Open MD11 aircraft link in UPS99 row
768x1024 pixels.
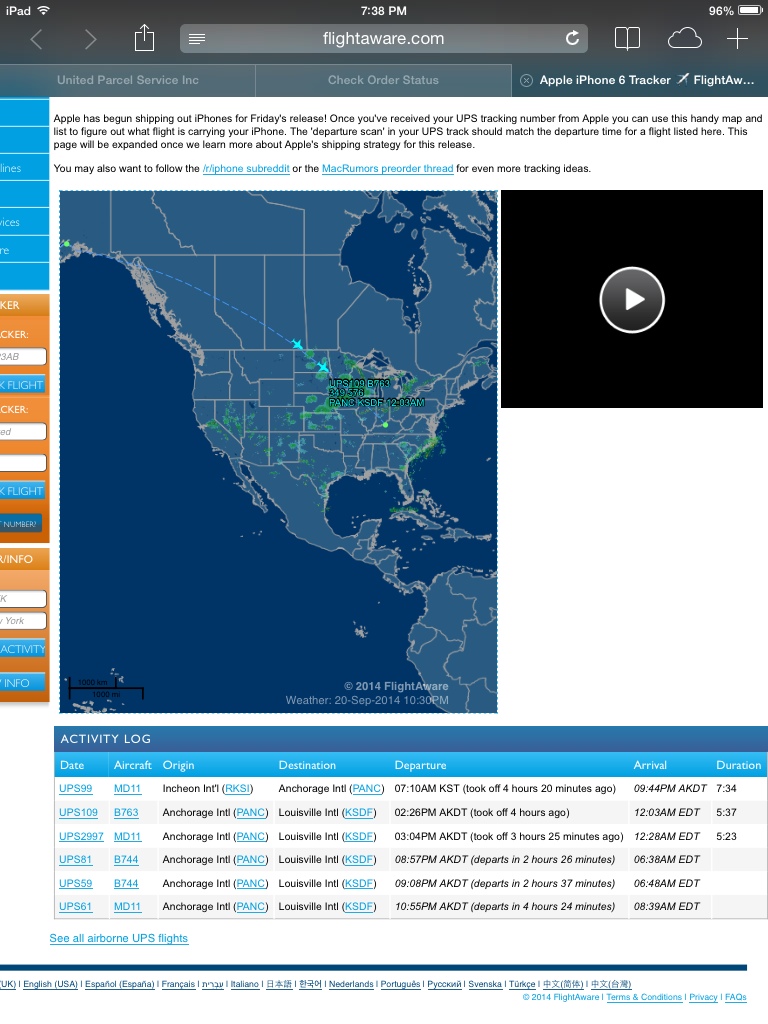click(127, 788)
